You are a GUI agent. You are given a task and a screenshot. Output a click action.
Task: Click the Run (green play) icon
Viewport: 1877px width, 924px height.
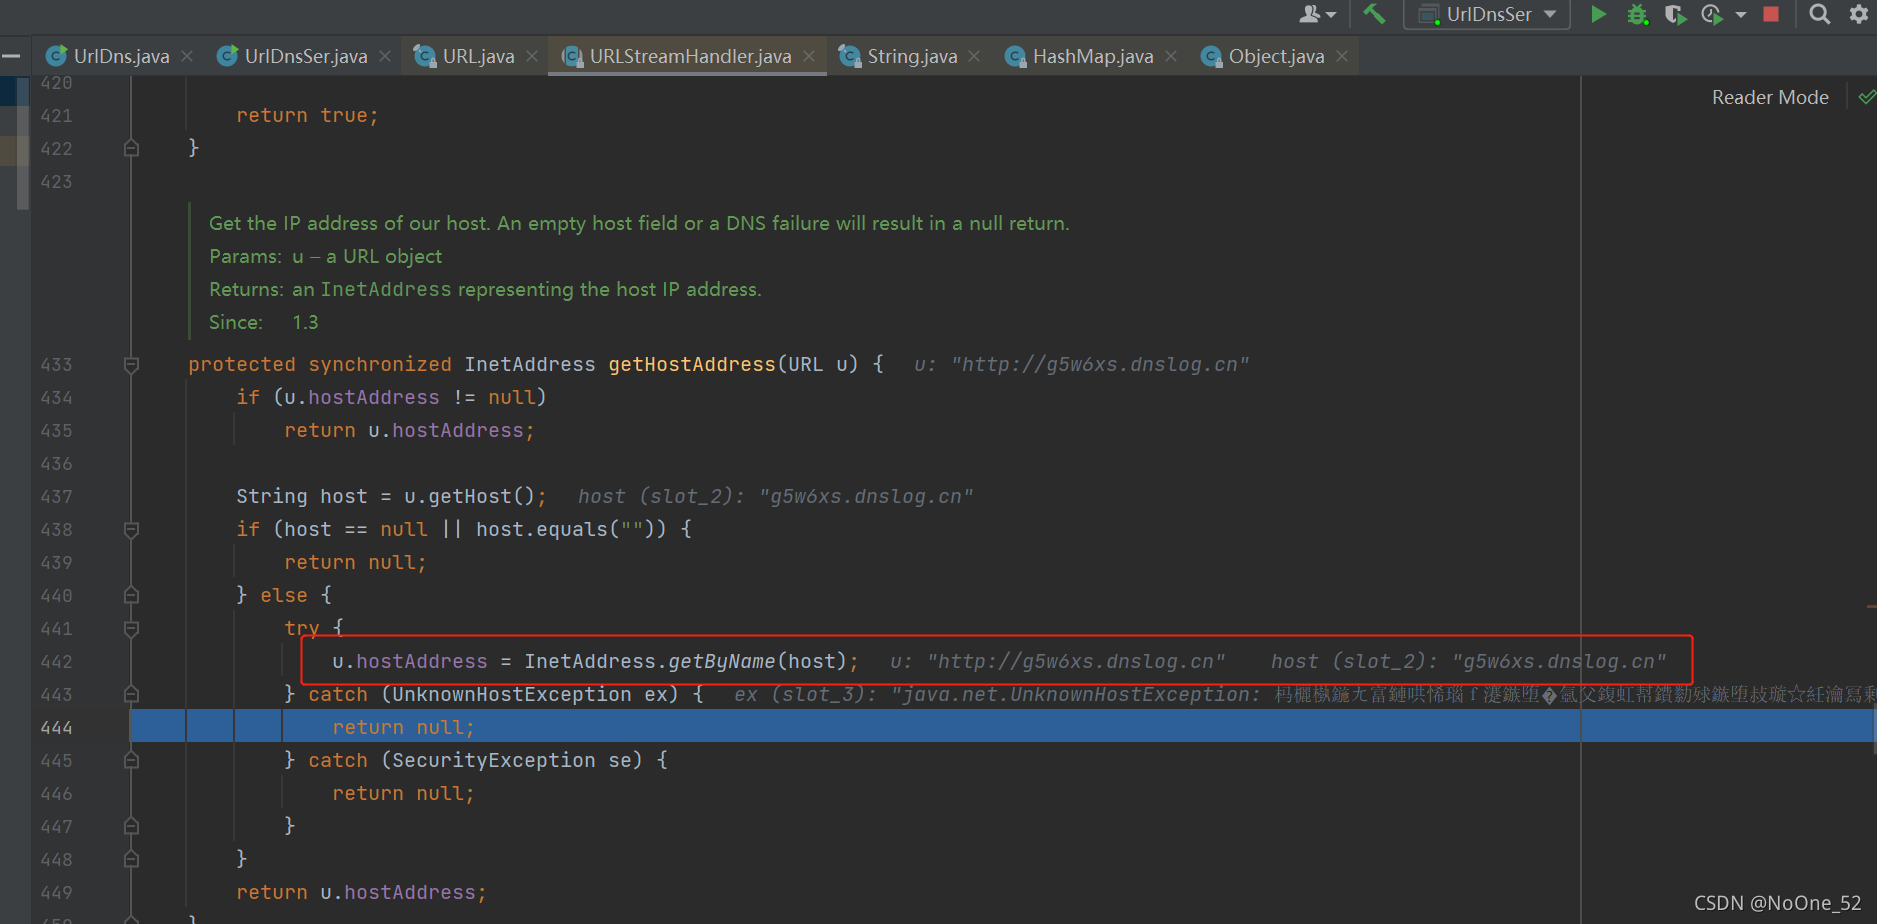point(1598,14)
